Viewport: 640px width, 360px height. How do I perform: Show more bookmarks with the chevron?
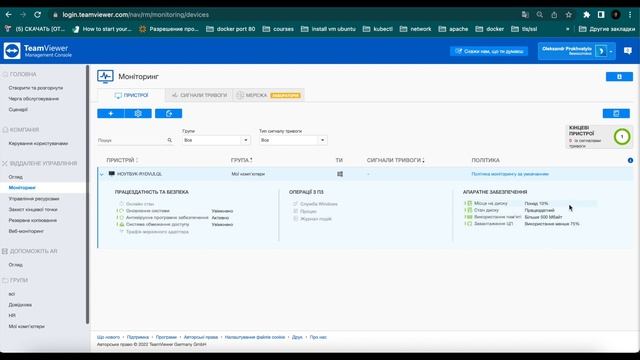567,29
